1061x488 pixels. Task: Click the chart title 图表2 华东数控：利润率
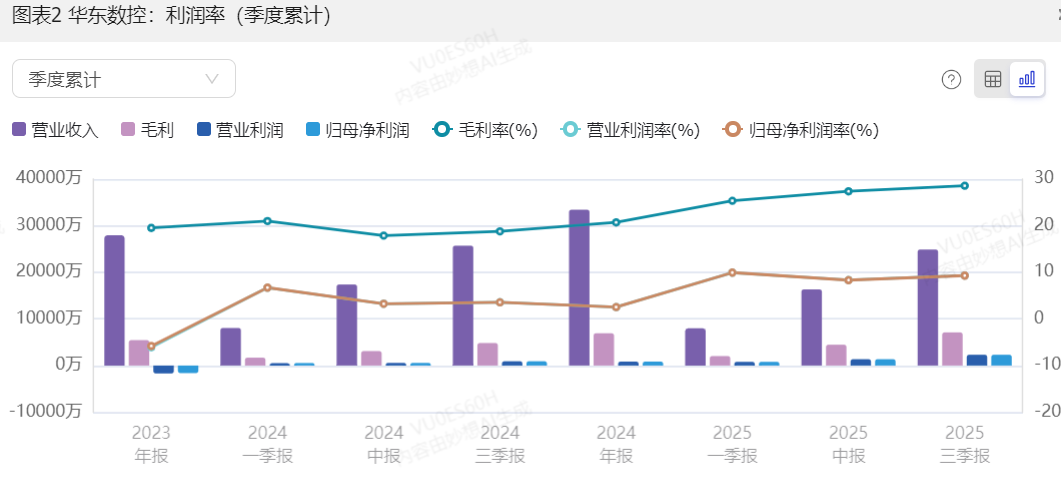171,16
